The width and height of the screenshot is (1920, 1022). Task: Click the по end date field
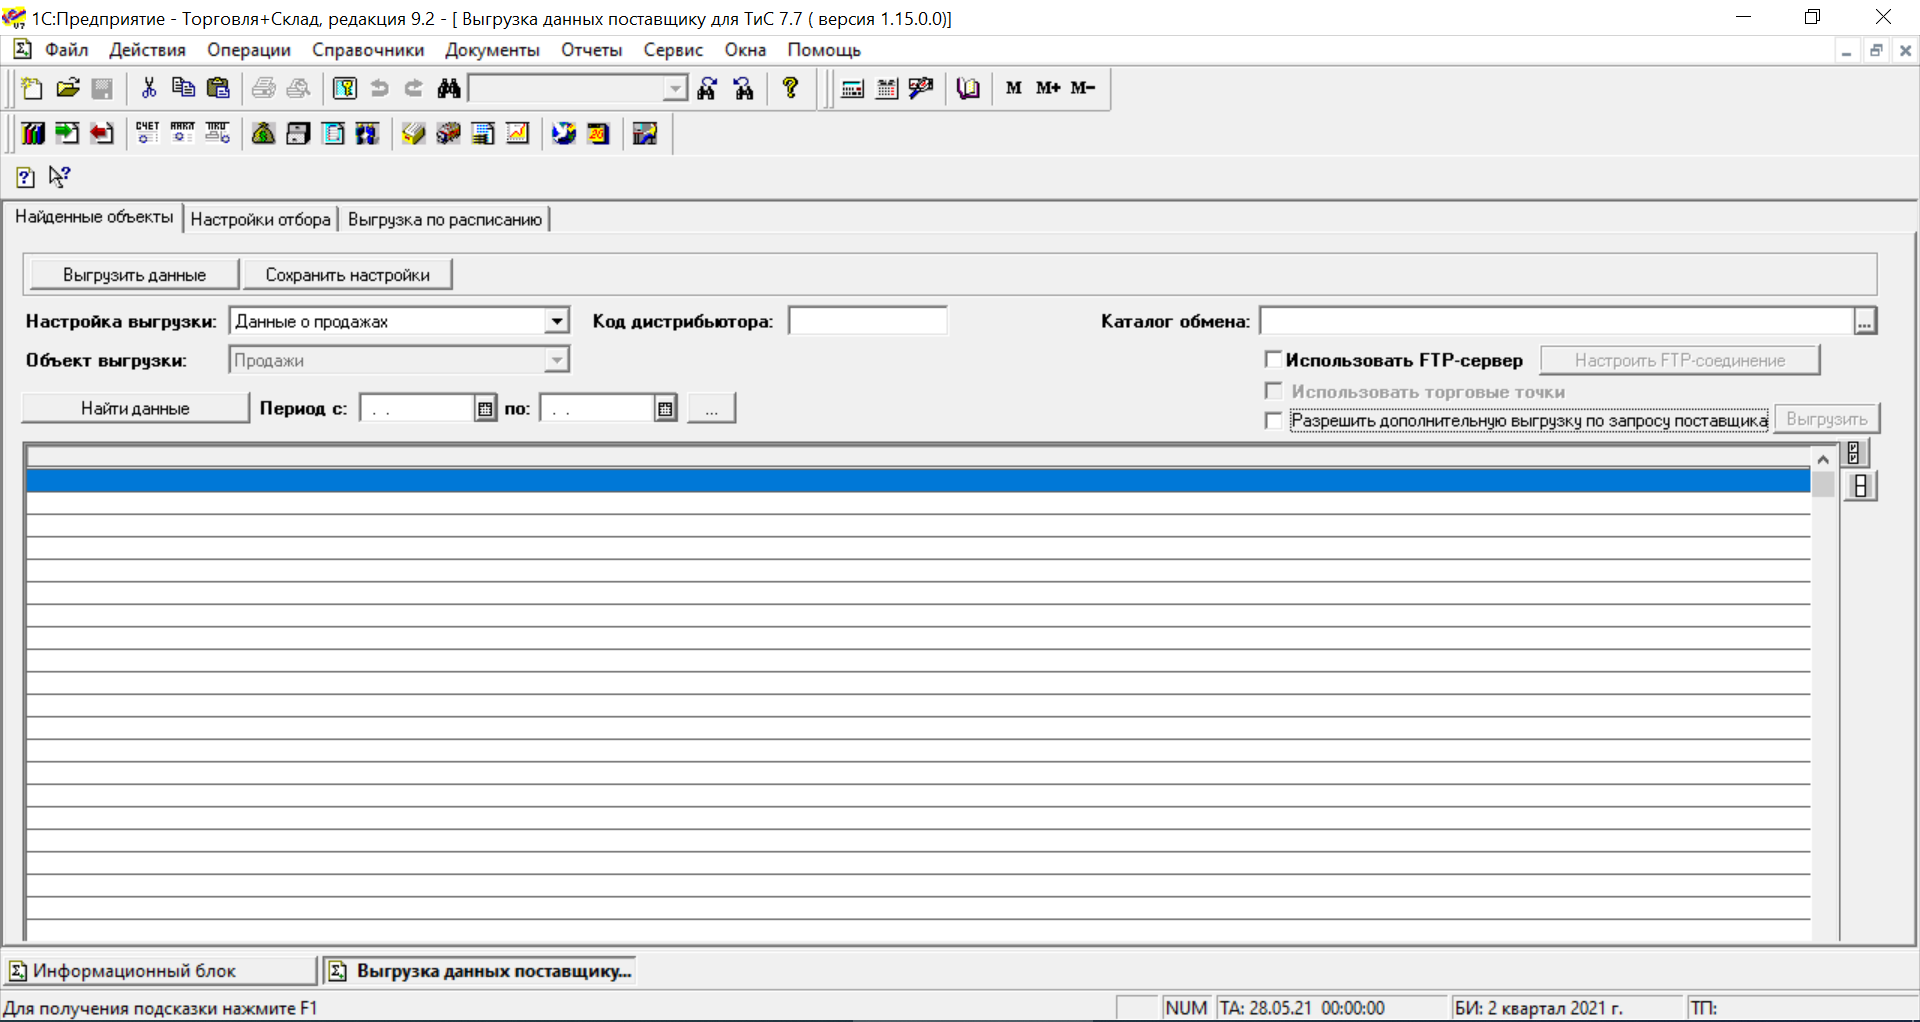click(x=598, y=408)
